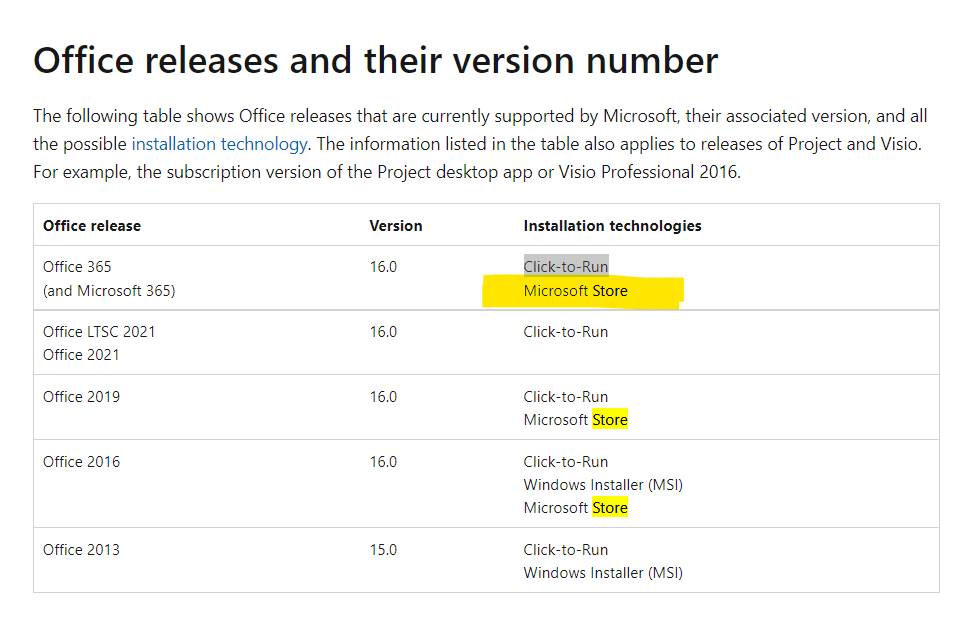Click the selected Click-to-Run text for Office 365

point(566,267)
